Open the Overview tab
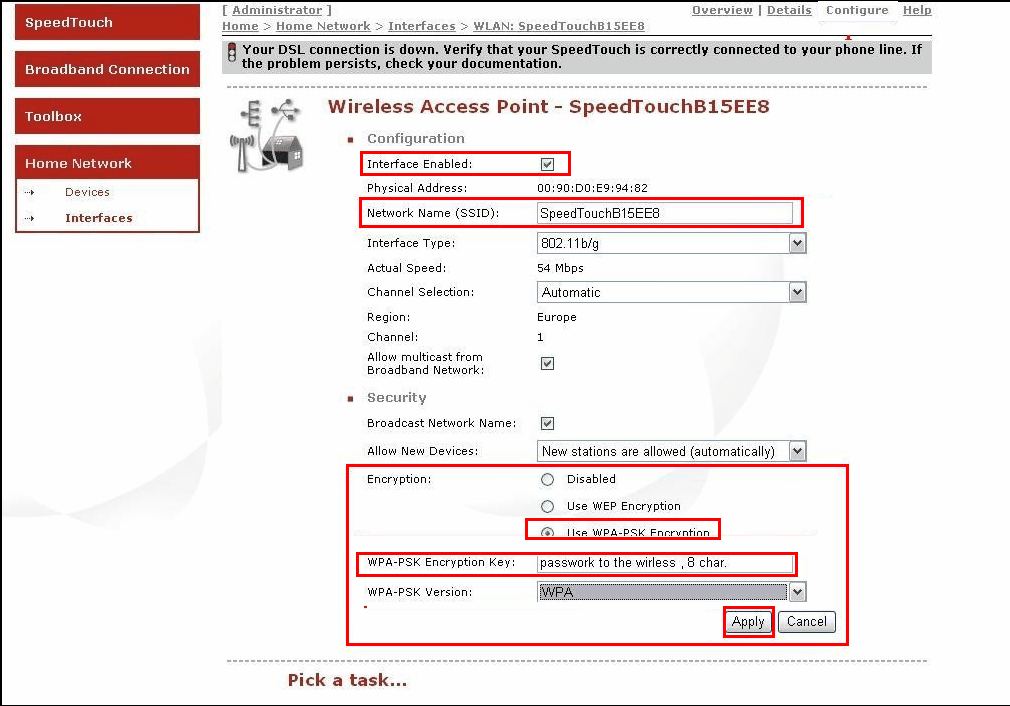 coord(723,10)
